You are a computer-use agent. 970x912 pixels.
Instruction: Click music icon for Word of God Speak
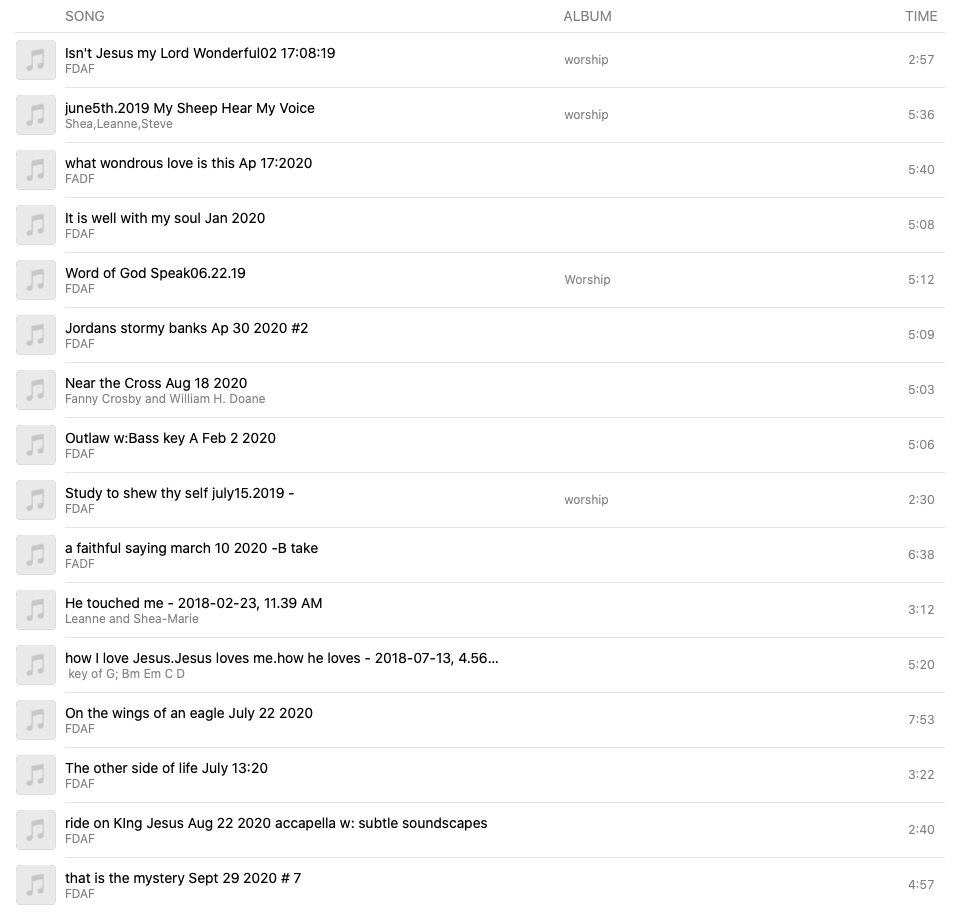coord(36,280)
